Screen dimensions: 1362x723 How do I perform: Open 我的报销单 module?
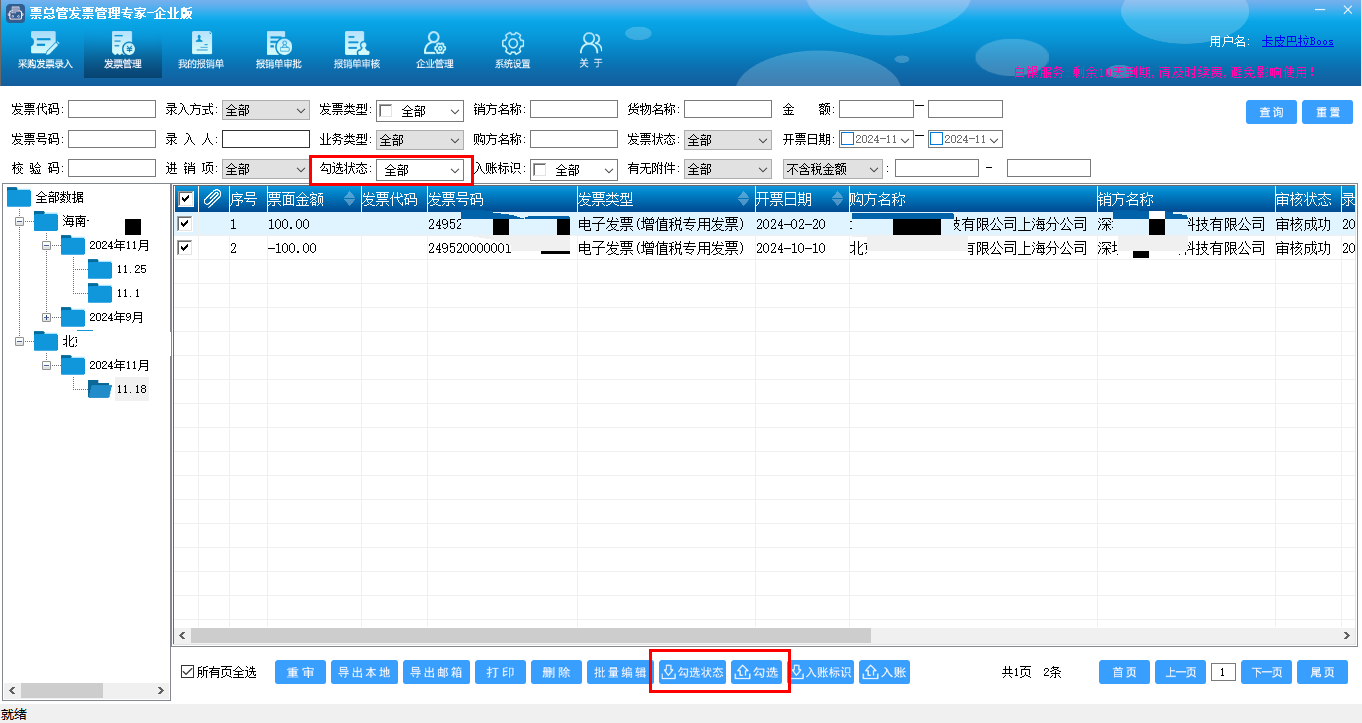coord(201,50)
